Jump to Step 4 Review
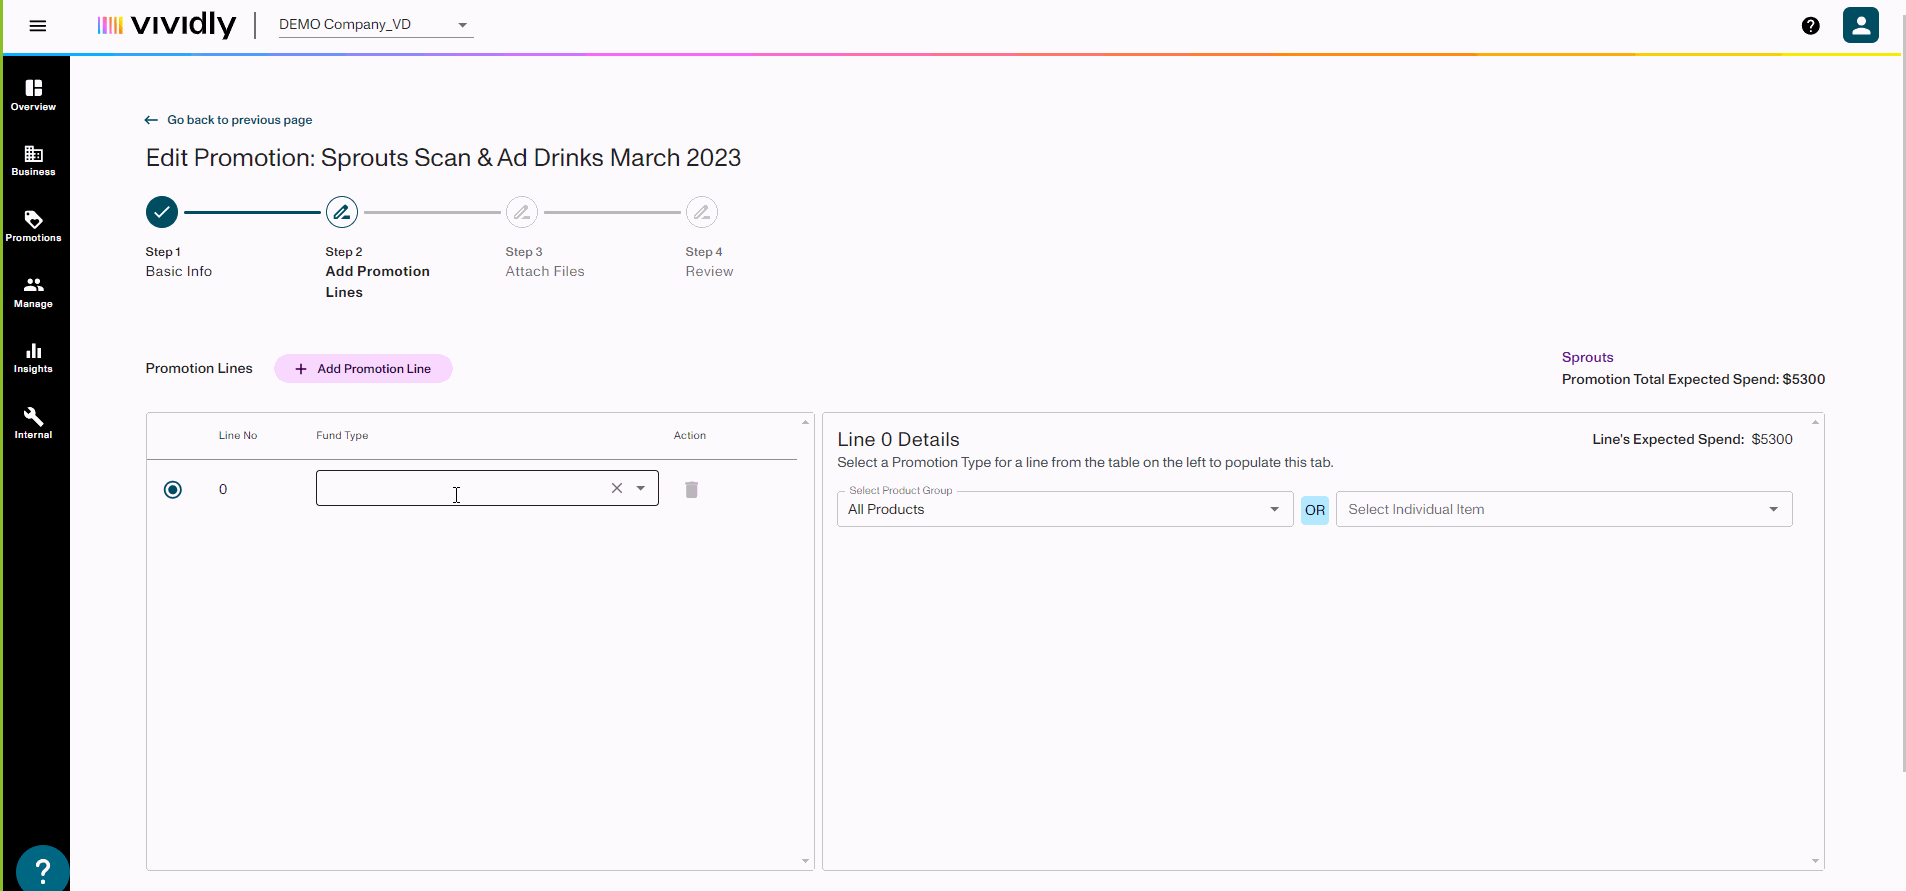 pyautogui.click(x=702, y=212)
